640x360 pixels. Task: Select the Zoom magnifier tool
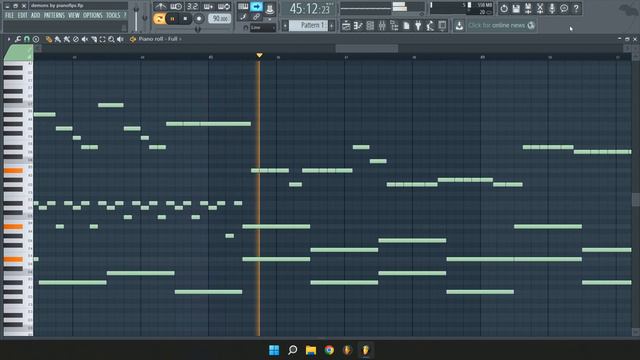tap(111, 39)
